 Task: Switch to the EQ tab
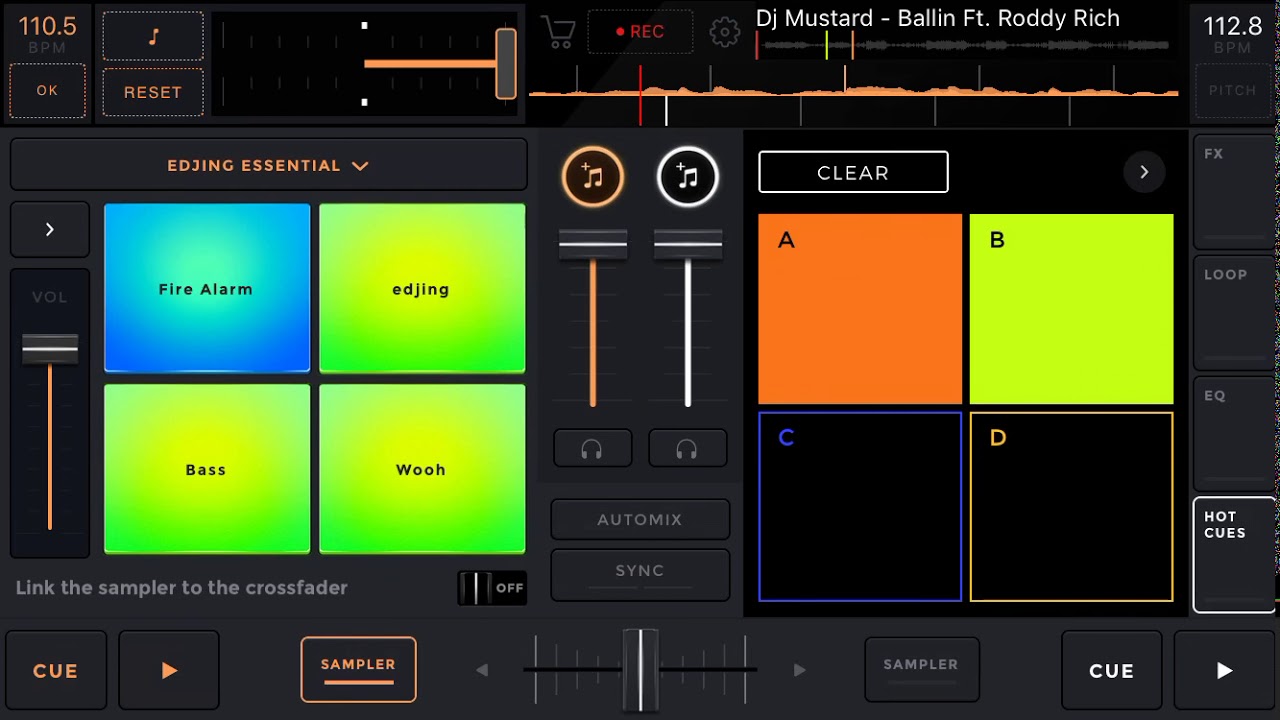[x=1234, y=433]
